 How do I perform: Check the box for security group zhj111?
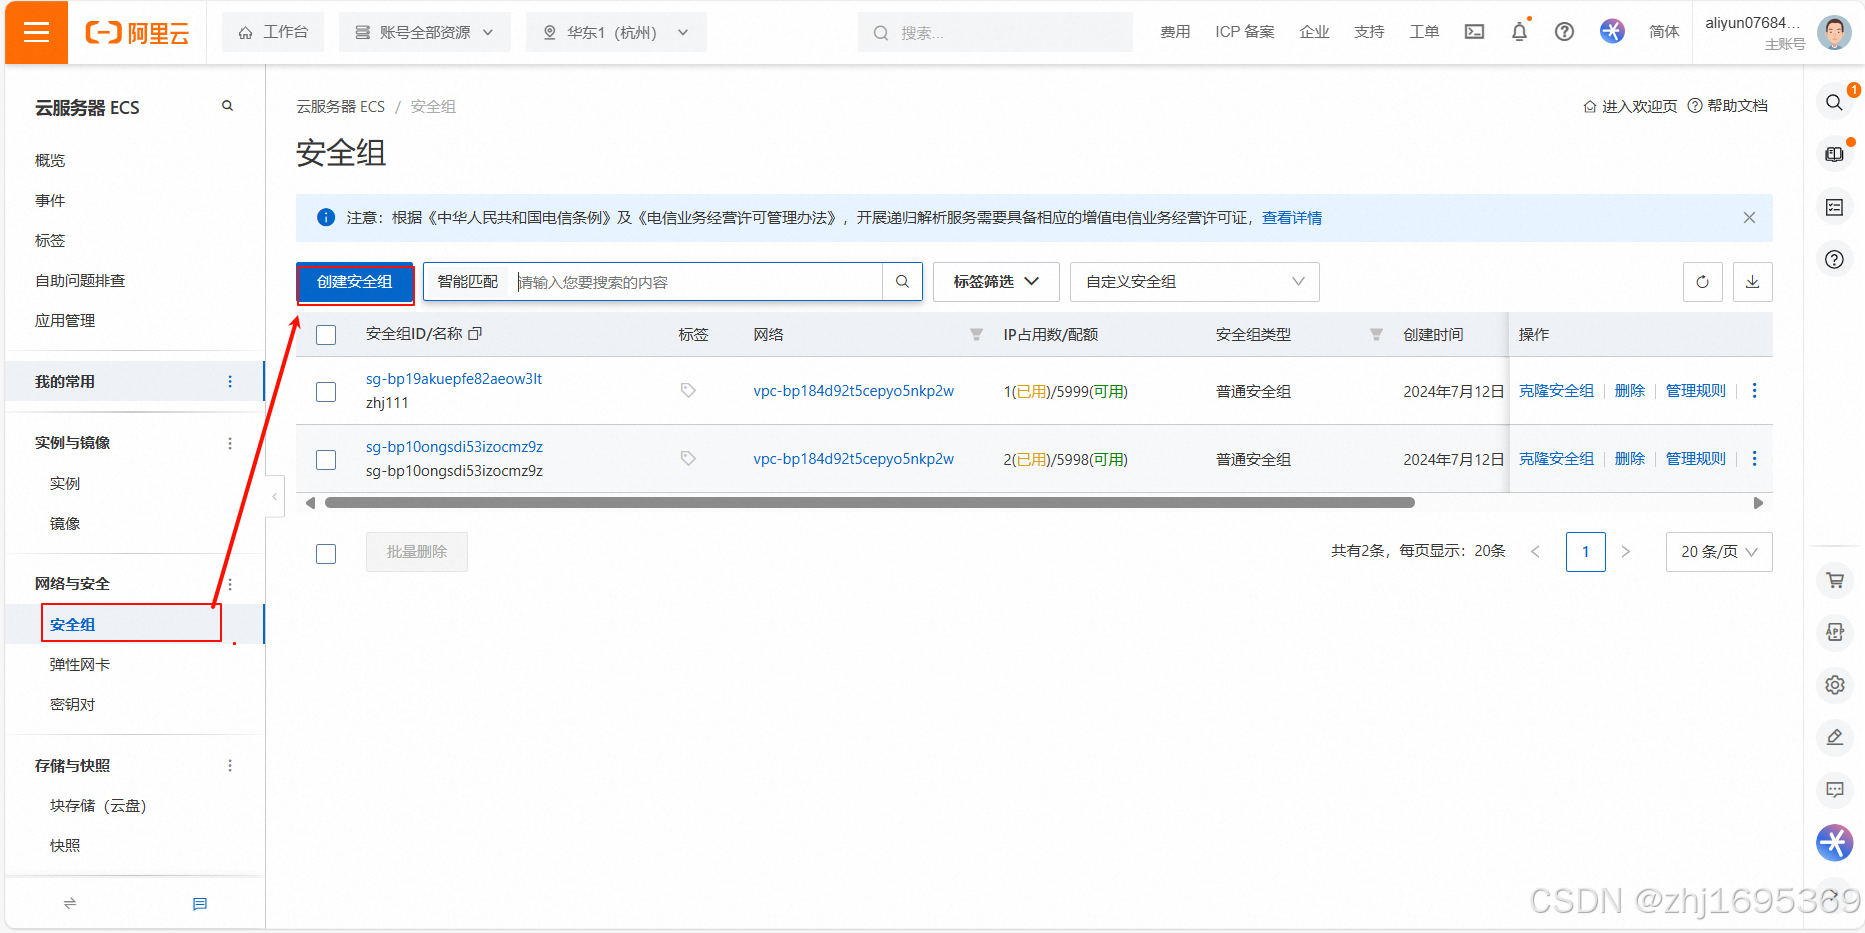click(x=326, y=392)
